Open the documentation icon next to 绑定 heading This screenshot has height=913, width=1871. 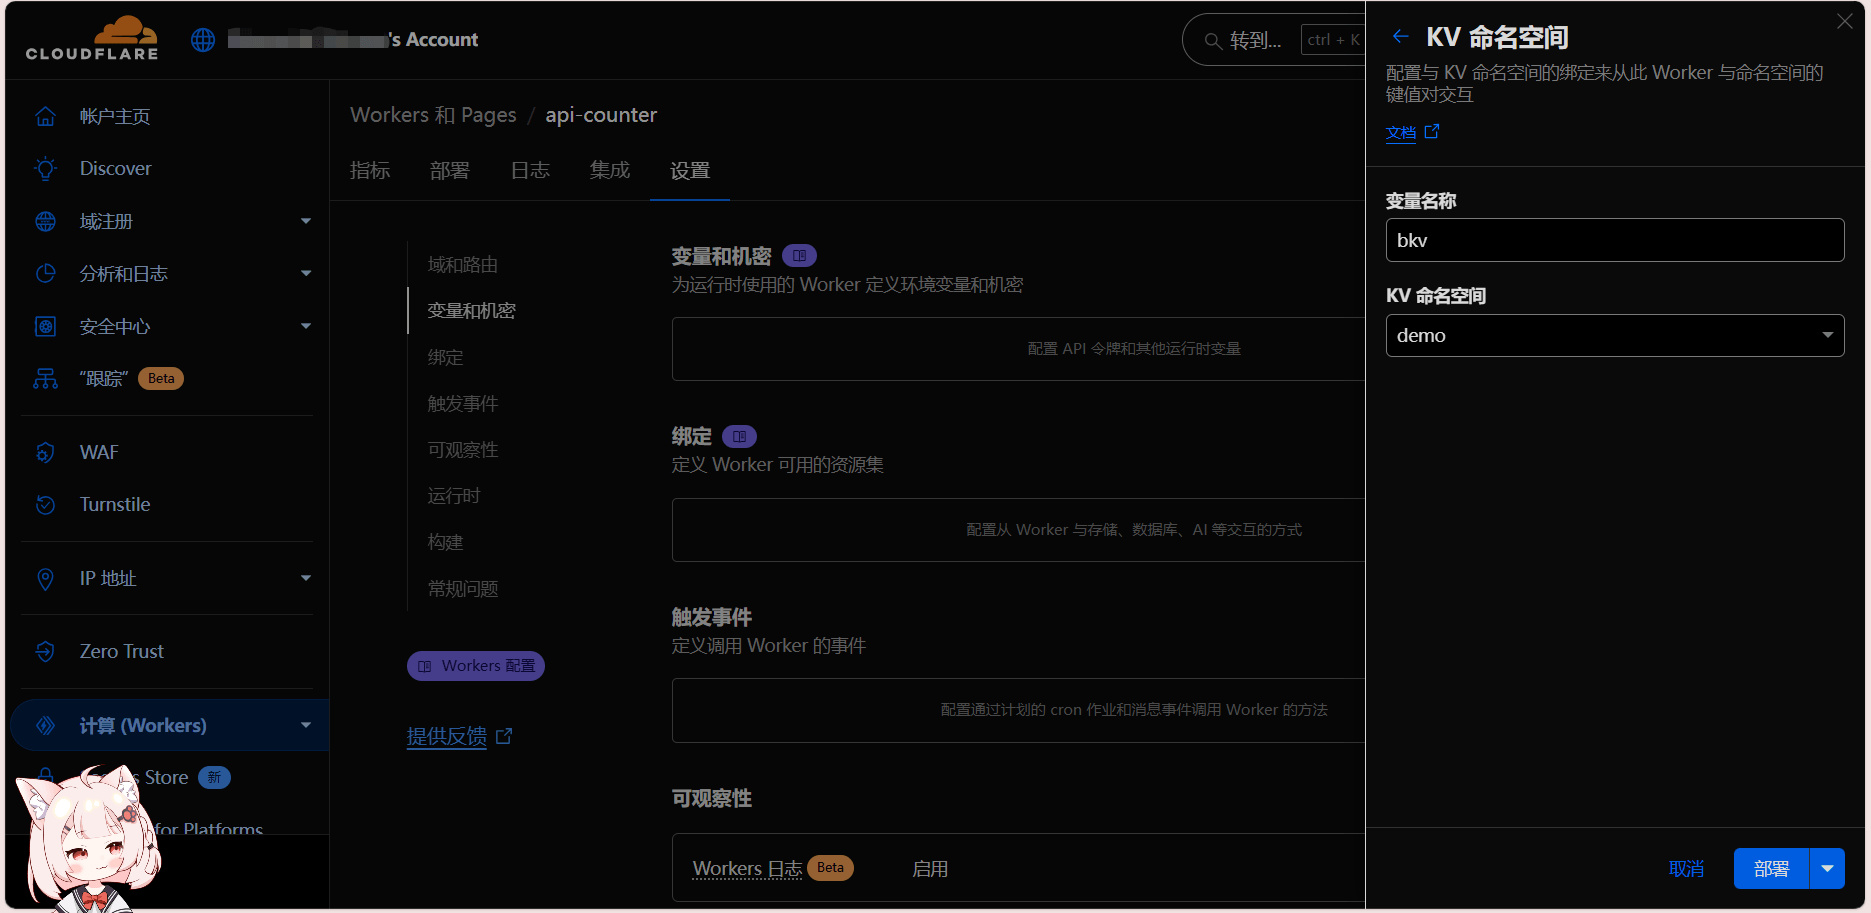pos(739,437)
